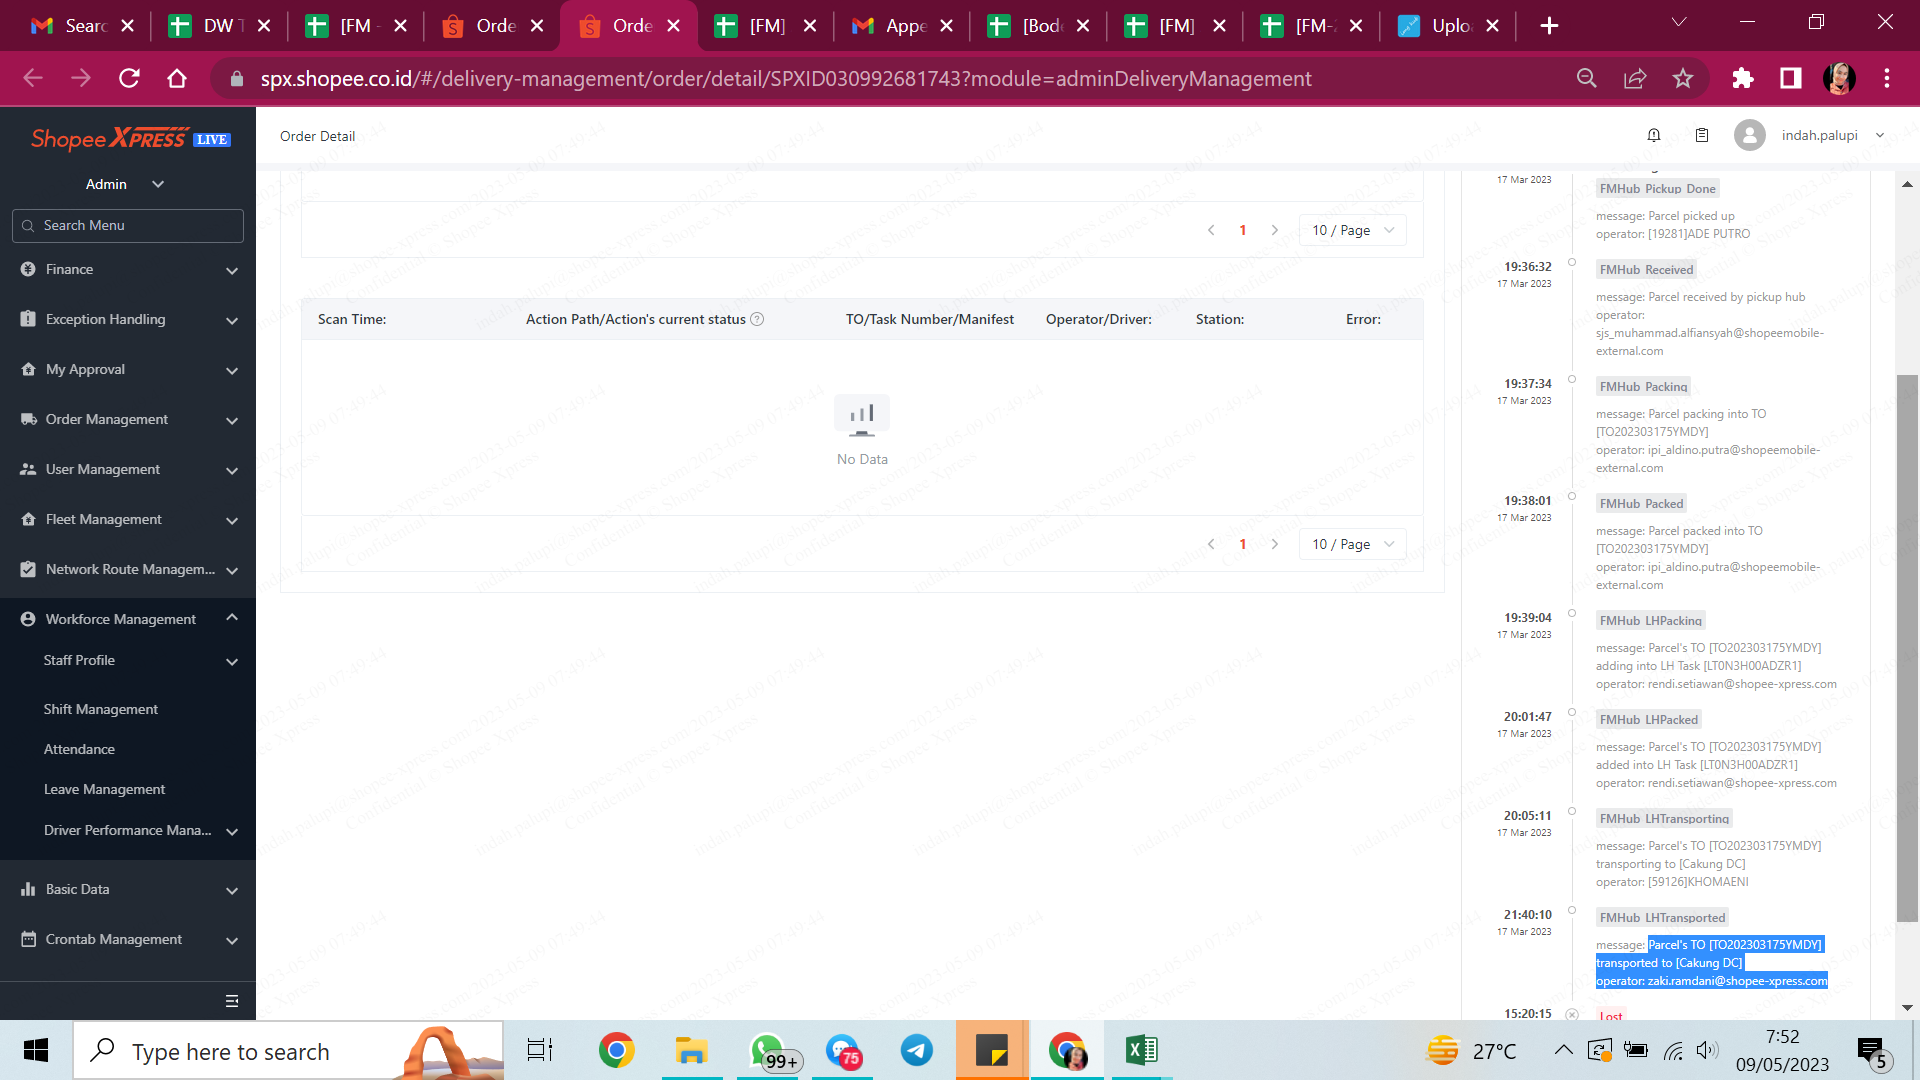Collapse sidebar using bottom hamburger icon
Viewport: 1920px width, 1080px height.
232,1001
